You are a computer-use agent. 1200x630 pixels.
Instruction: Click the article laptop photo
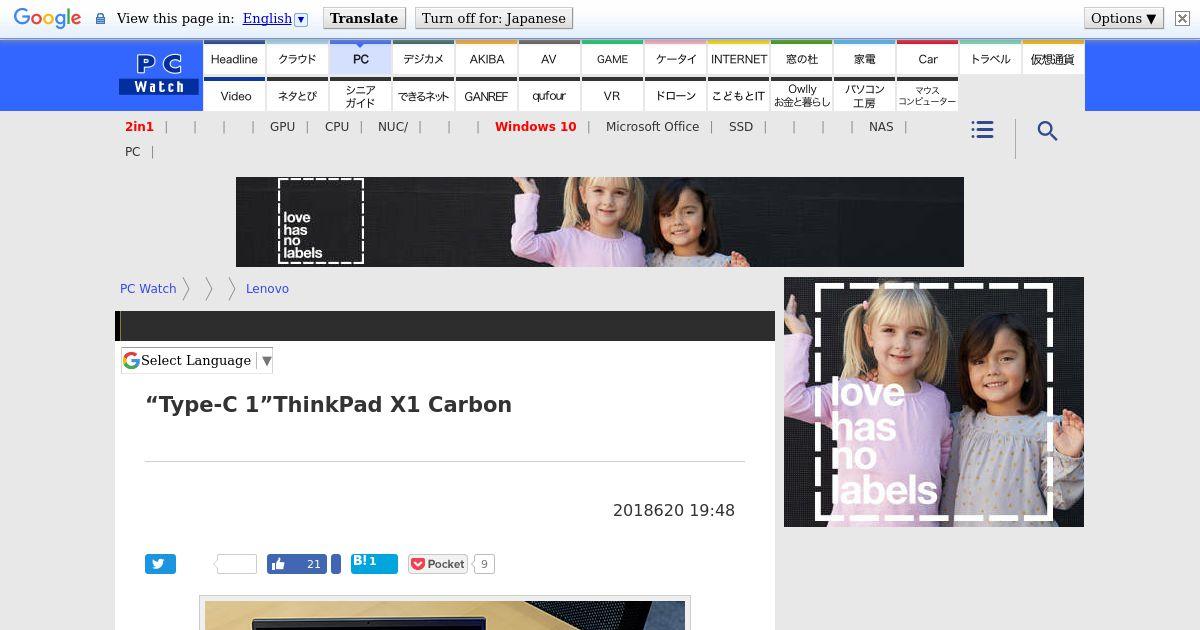(x=445, y=614)
